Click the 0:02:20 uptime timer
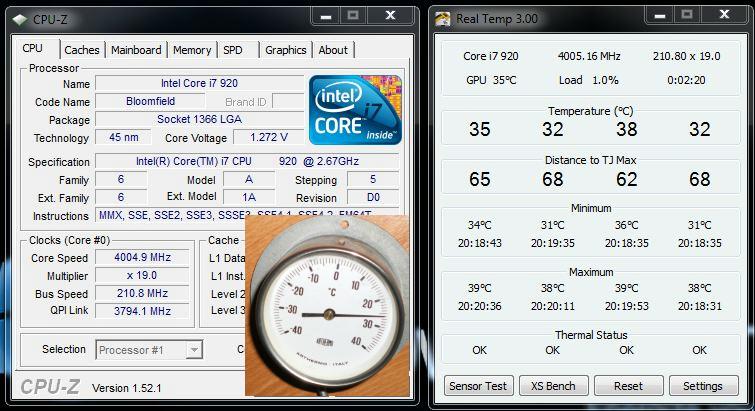This screenshot has height=411, width=755. pos(686,80)
